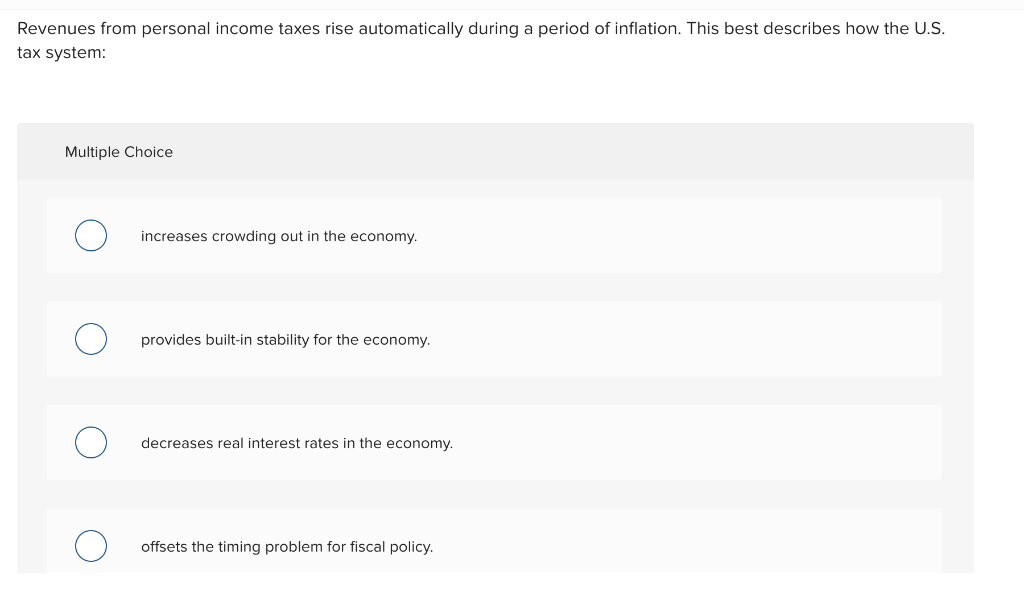
Task: Click the text 'offsets the timing problem for fiscal policy'
Action: 287,547
